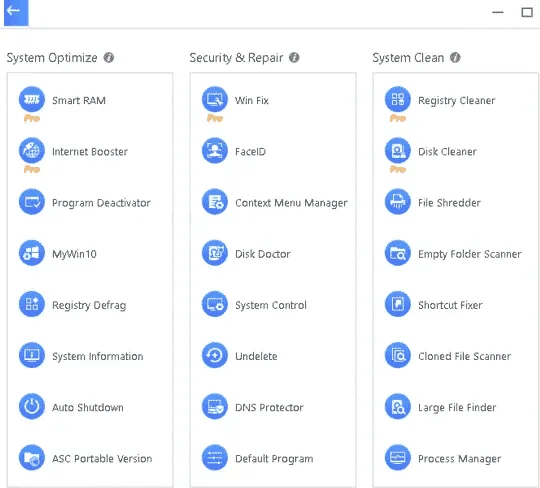Click the Undelete recovery icon
540x488 pixels.
(x=215, y=355)
